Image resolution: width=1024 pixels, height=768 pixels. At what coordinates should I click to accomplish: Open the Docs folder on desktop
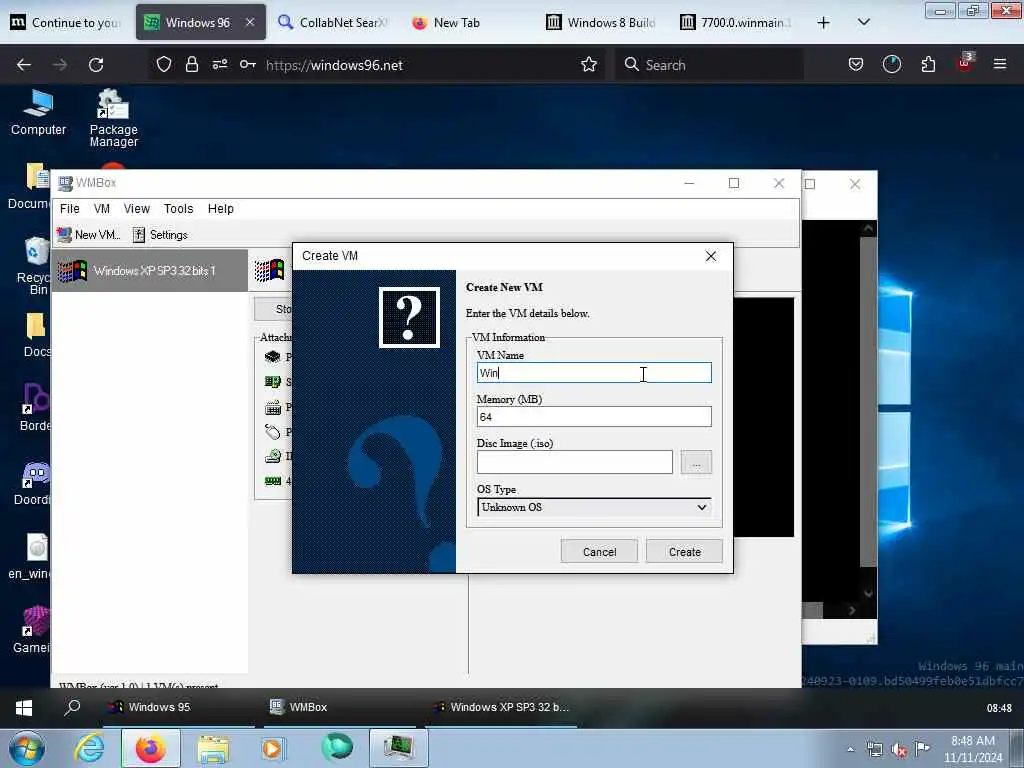coord(36,335)
